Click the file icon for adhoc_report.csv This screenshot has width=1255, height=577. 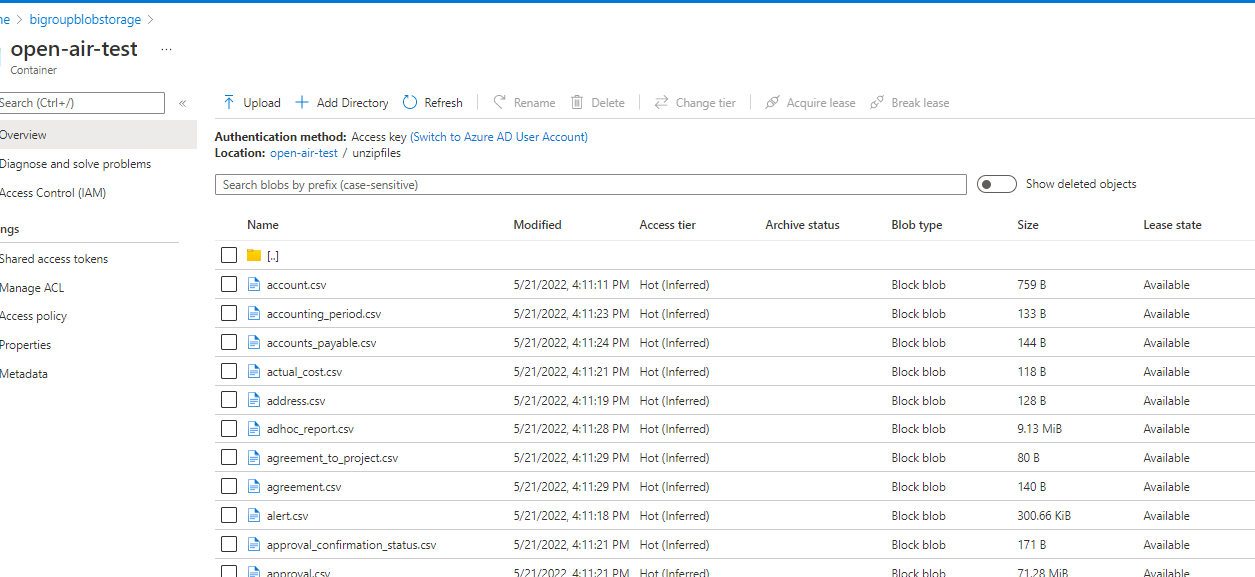[254, 429]
